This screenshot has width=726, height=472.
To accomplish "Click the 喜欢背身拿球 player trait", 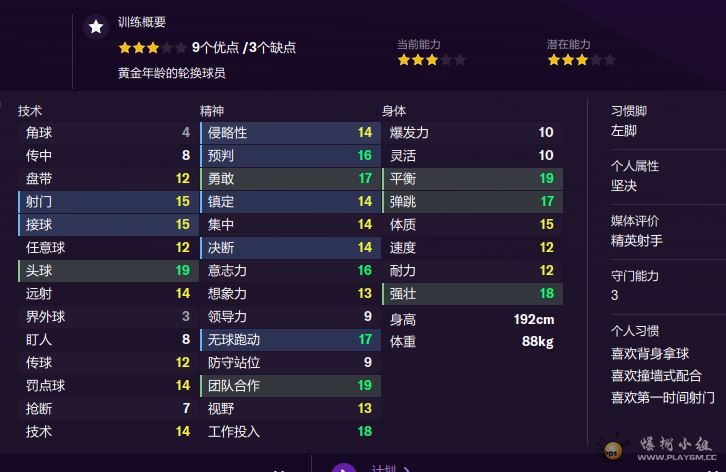I will [649, 354].
